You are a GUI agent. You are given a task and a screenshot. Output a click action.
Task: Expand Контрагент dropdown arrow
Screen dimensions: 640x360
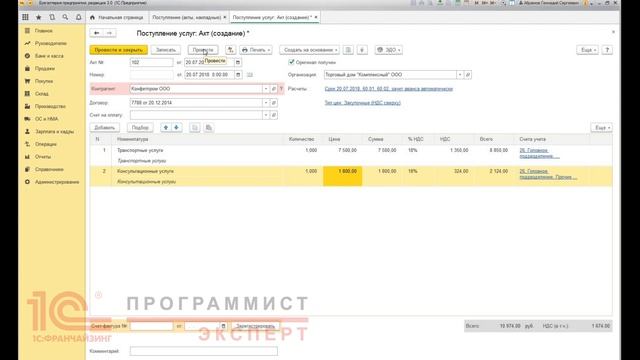point(266,89)
